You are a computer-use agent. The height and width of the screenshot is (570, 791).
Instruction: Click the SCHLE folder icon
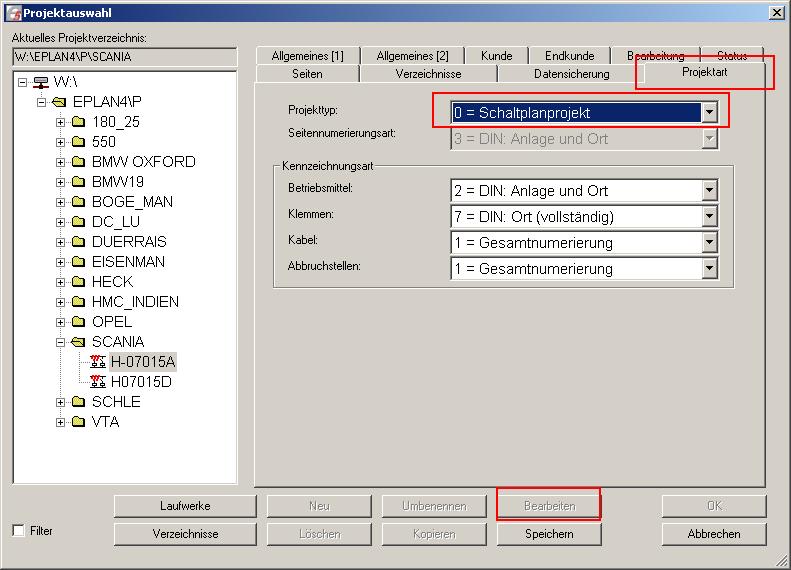point(78,402)
